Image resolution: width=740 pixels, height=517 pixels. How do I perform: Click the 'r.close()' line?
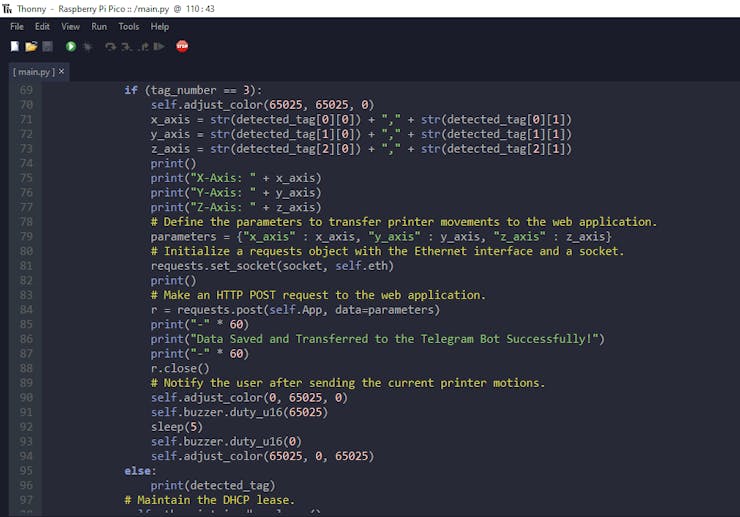180,368
